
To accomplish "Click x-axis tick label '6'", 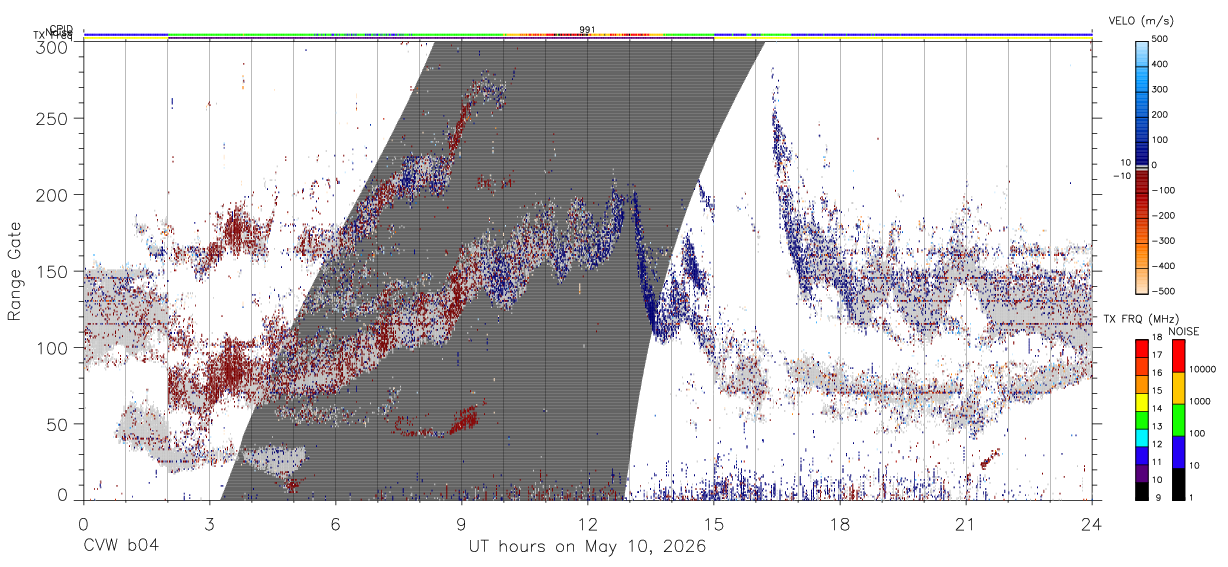I will (335, 524).
